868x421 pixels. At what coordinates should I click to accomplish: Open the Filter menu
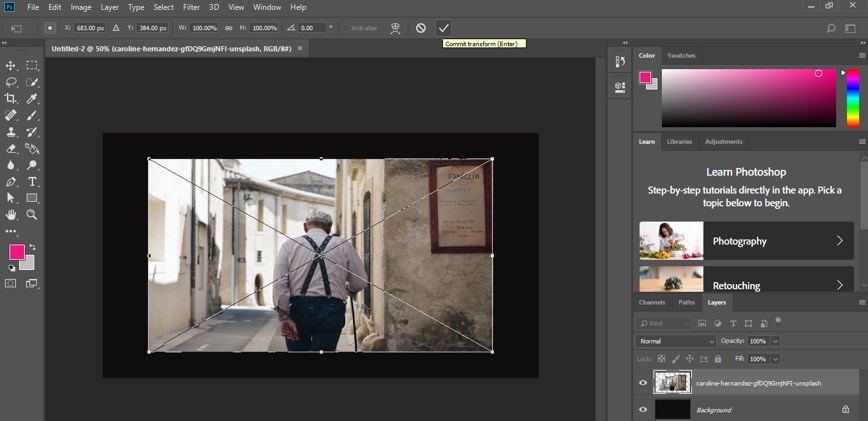(191, 7)
